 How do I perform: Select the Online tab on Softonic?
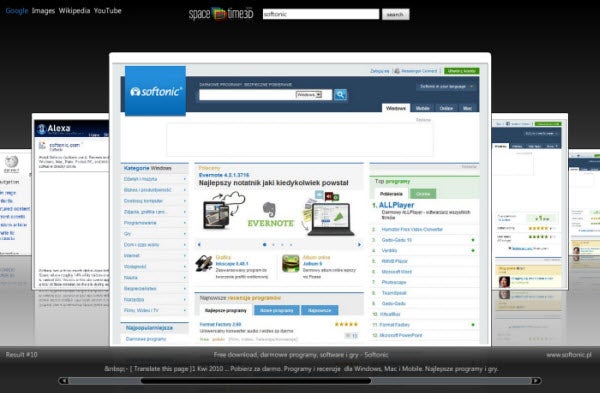[446, 108]
